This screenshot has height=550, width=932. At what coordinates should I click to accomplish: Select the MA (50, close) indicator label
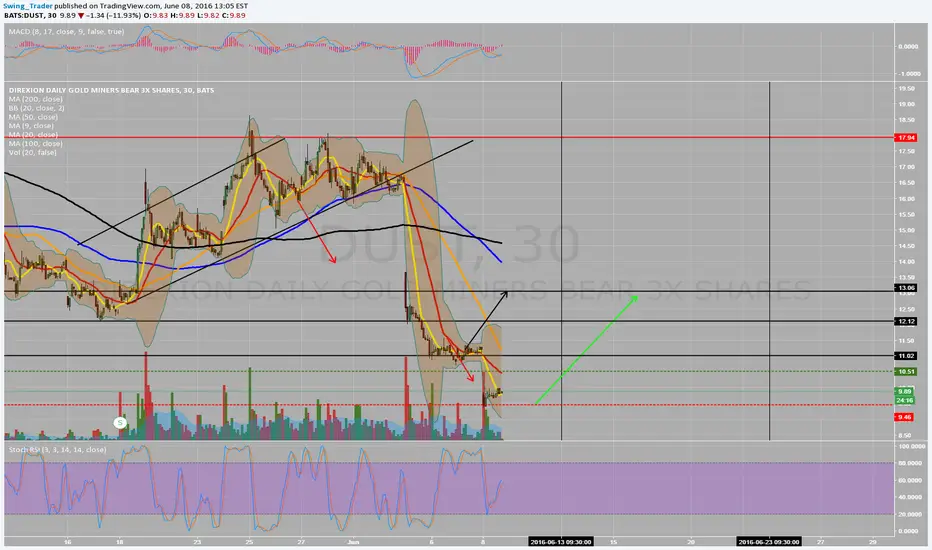(x=33, y=117)
